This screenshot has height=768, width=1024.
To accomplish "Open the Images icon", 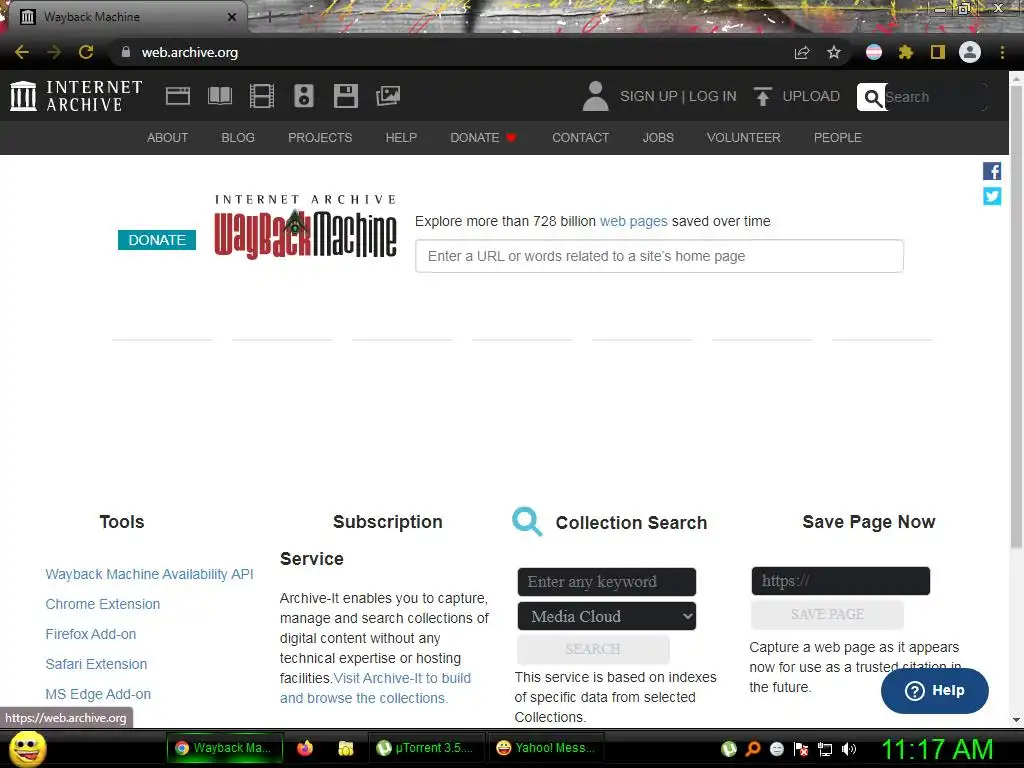I will 388,96.
